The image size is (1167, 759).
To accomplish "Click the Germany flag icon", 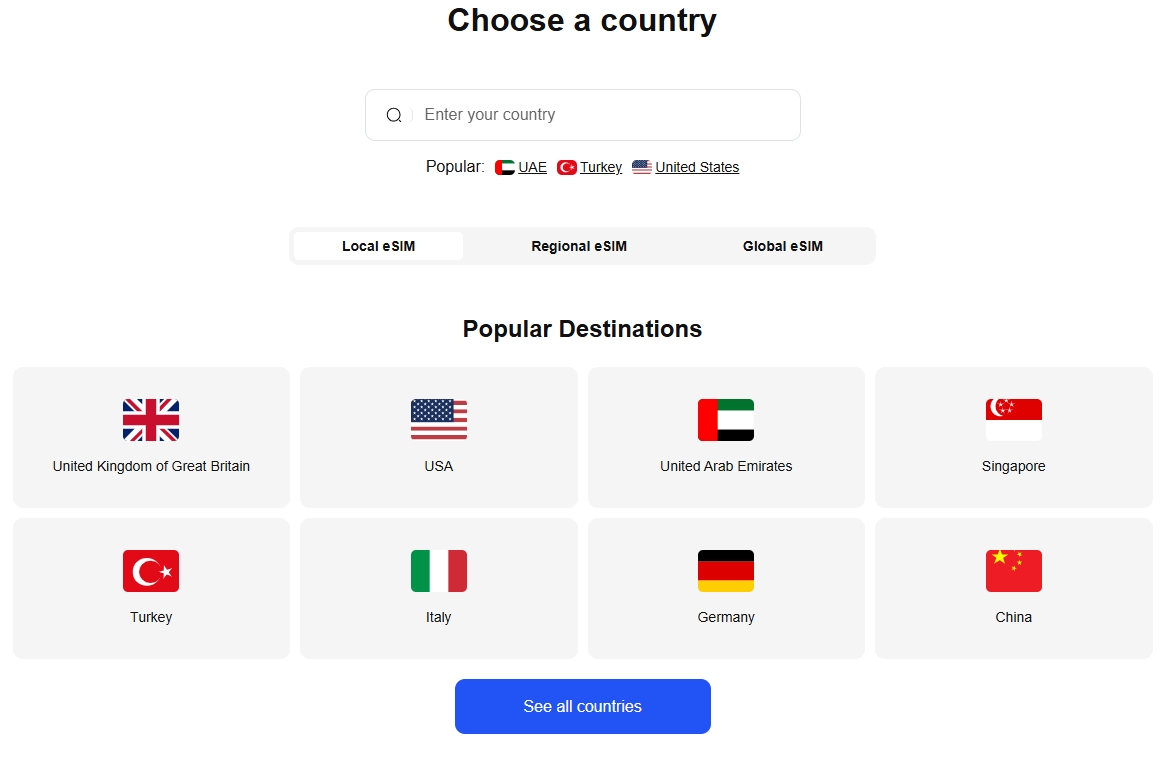I will (x=726, y=571).
